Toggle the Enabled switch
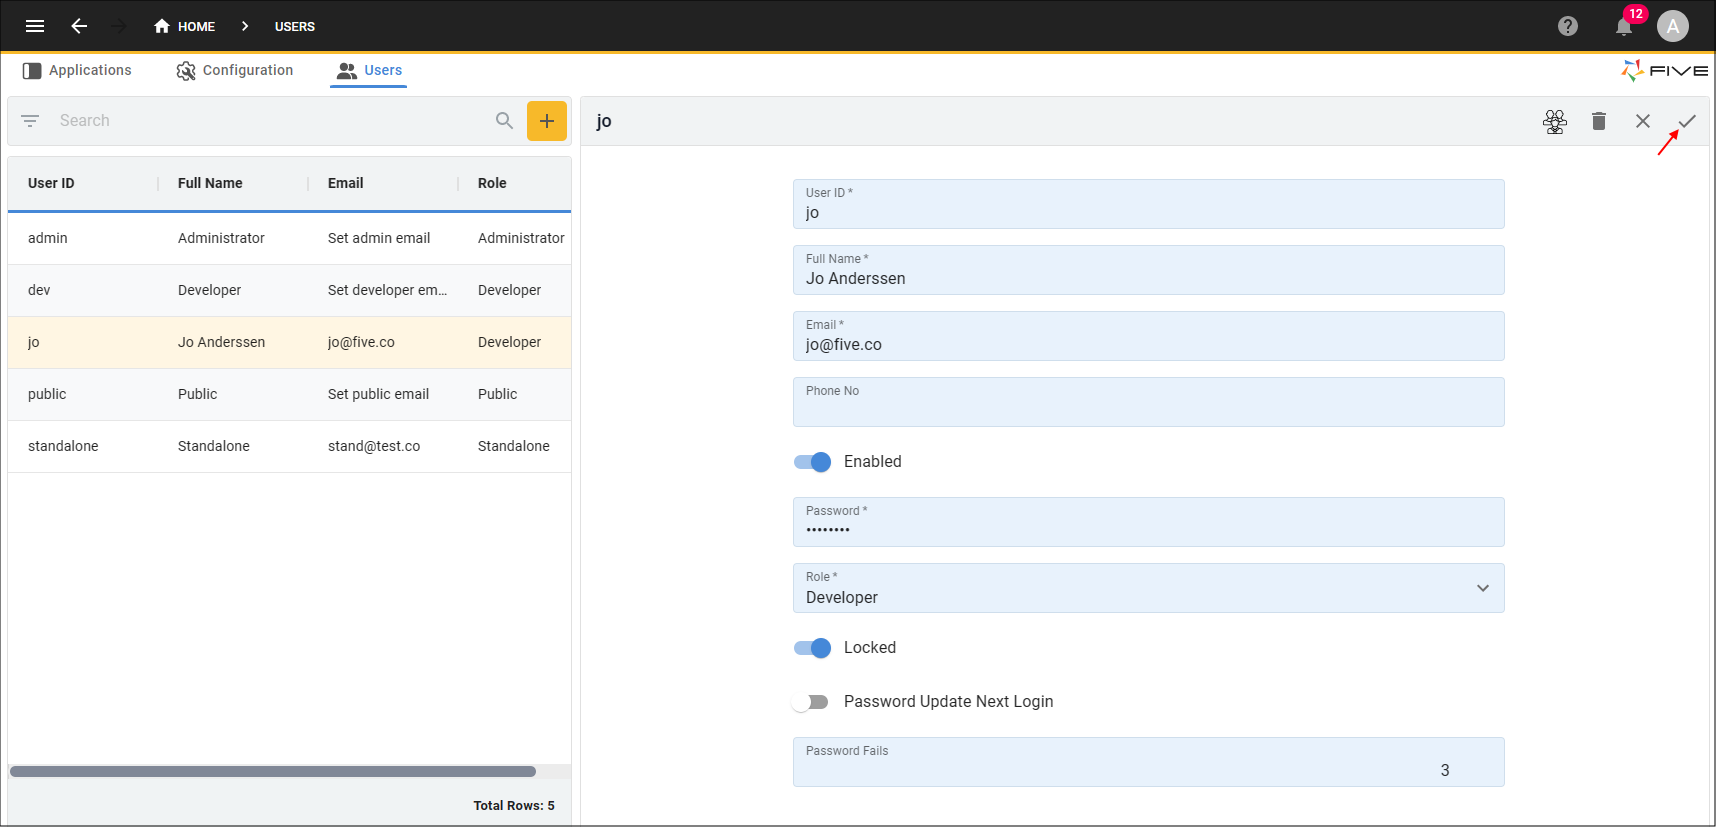 [812, 461]
